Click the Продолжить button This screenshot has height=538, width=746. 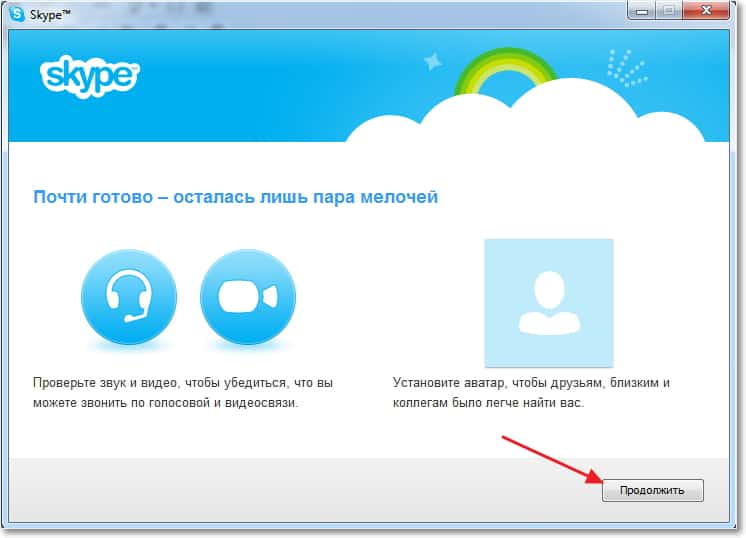pyautogui.click(x=652, y=490)
